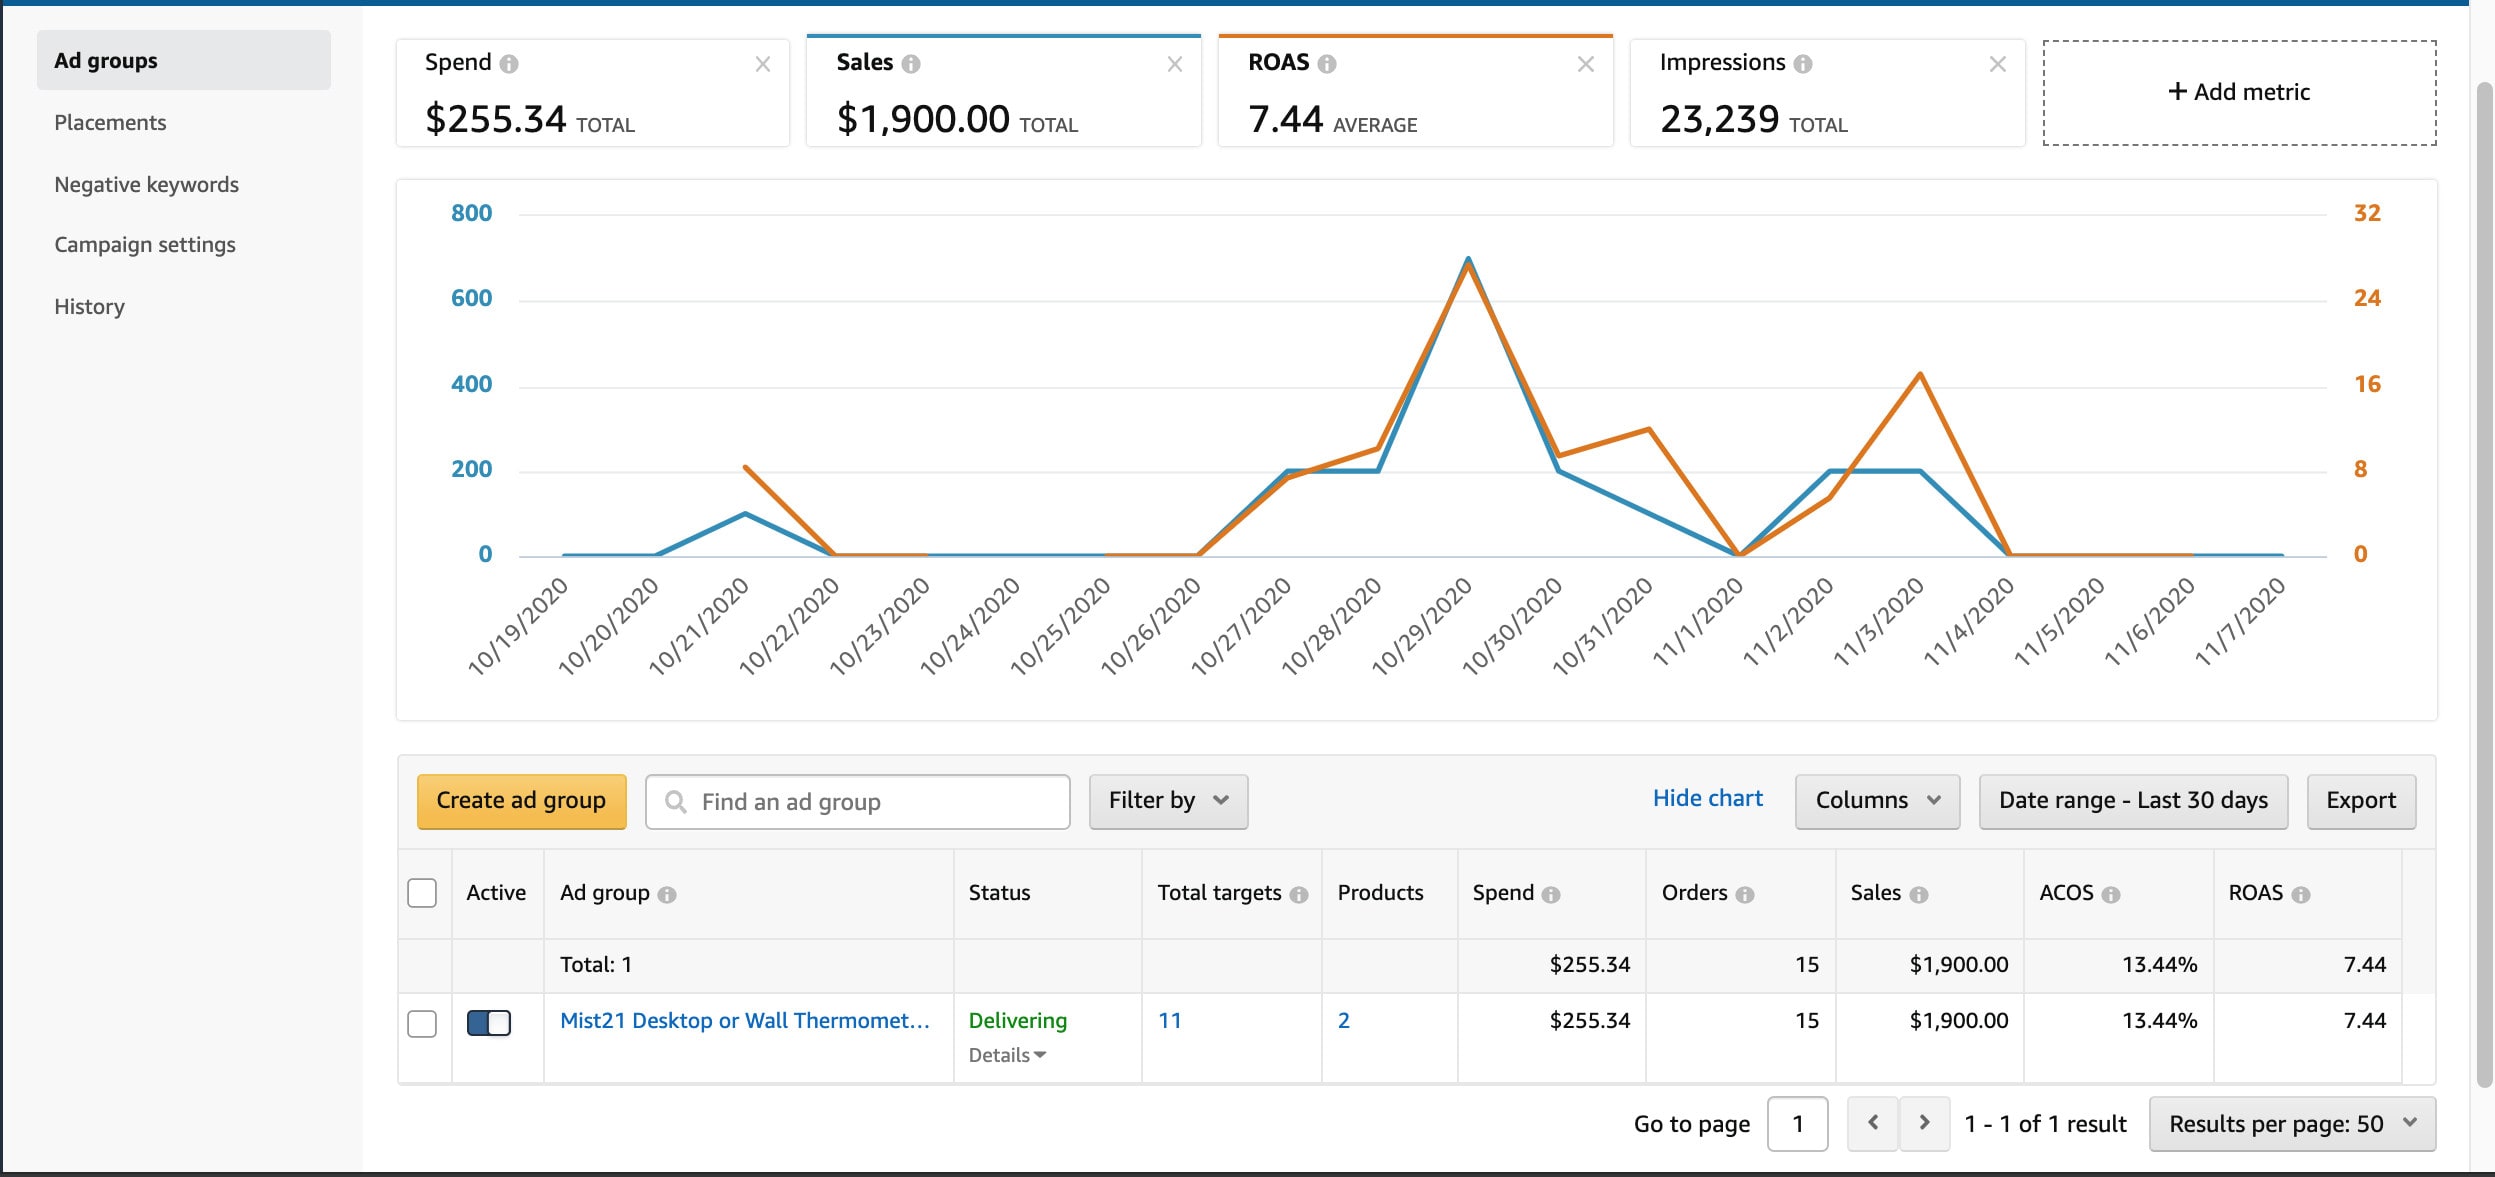This screenshot has width=2495, height=1177.
Task: Open the Columns dropdown
Action: (1877, 801)
